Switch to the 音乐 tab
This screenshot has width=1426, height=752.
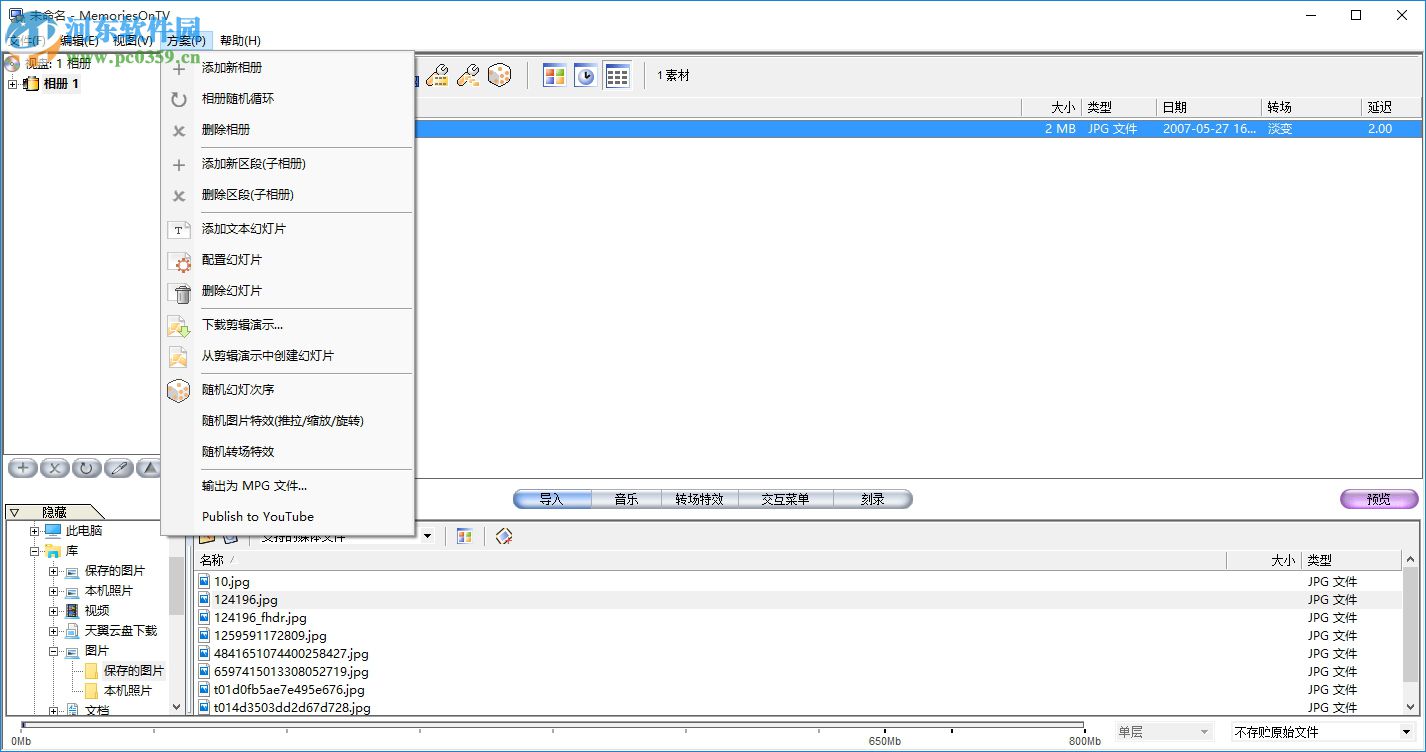[627, 499]
